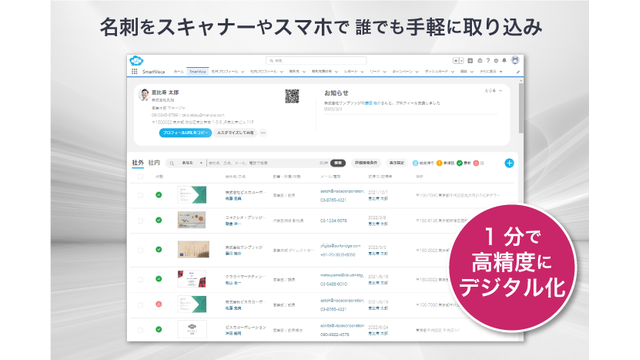Click the card keyword search field

[262, 163]
